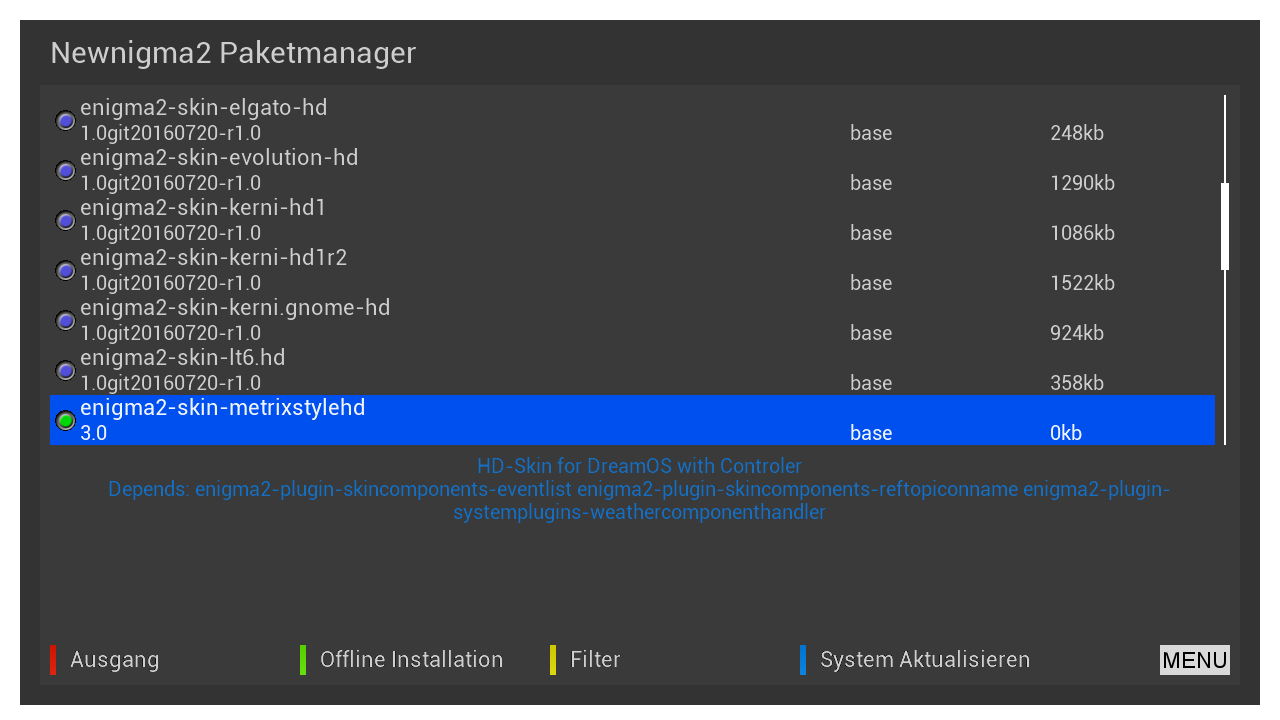Click the status icon for enigma2-skin-elgato-hd
This screenshot has width=1280, height=720.
[66, 121]
